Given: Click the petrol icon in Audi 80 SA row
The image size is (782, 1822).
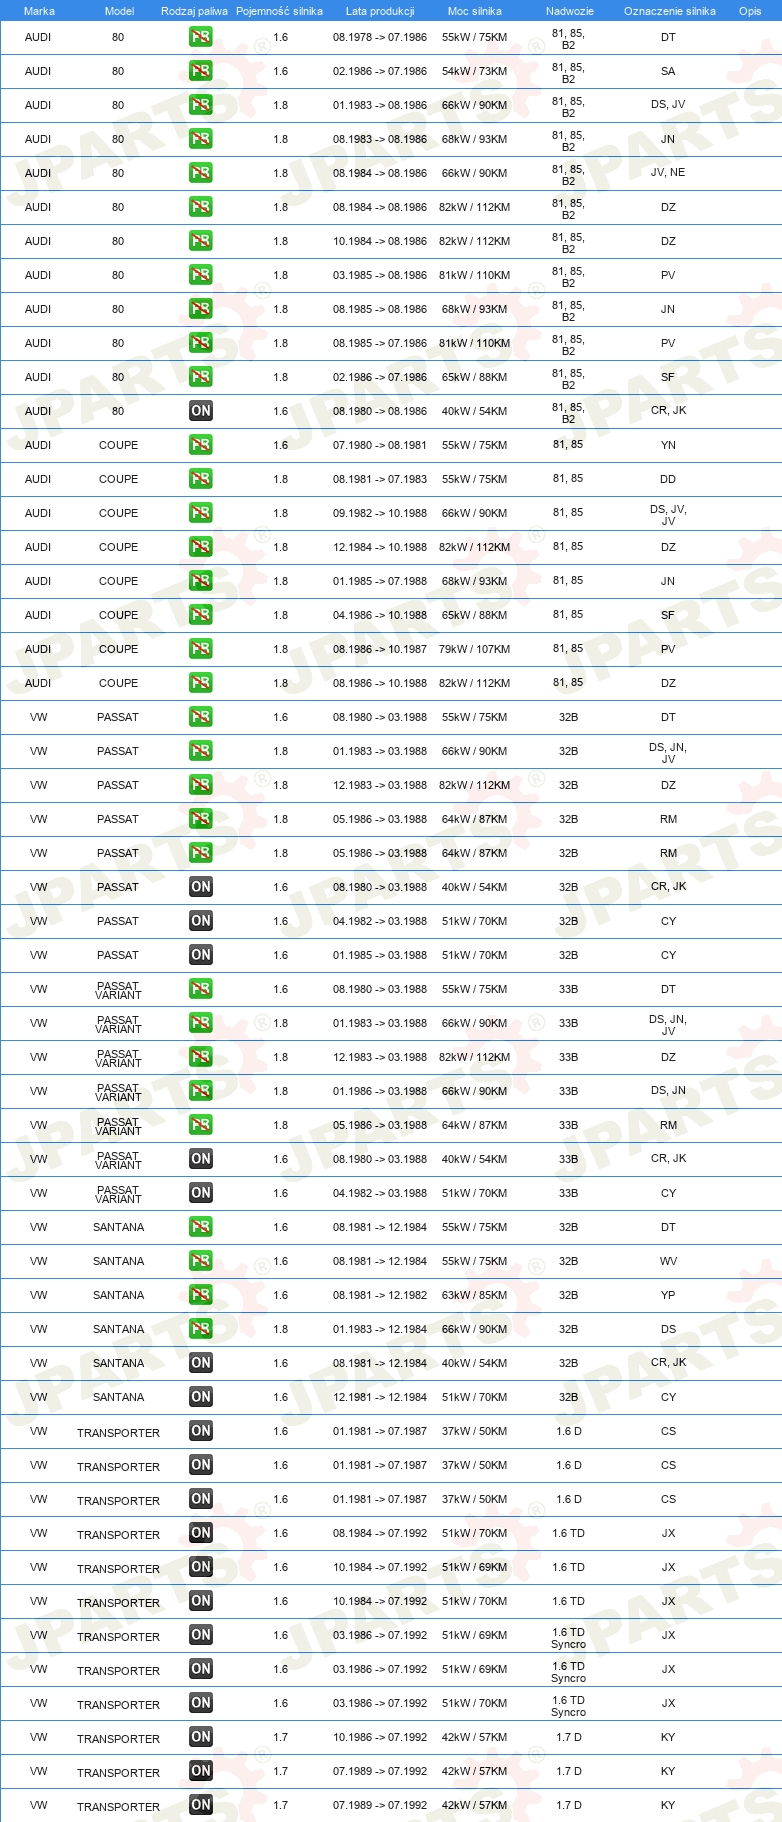Looking at the screenshot, I should coord(201,71).
